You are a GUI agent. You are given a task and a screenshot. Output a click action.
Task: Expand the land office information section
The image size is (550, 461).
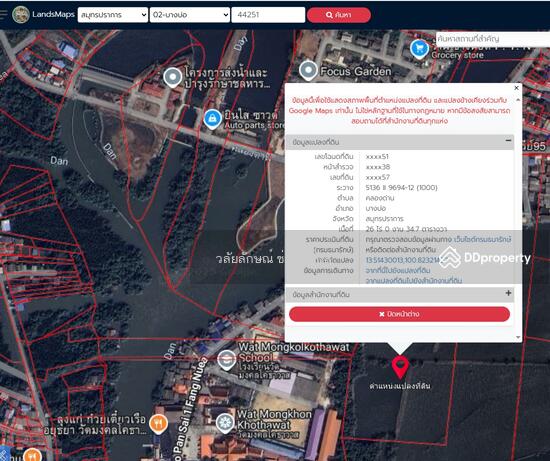[x=508, y=293]
